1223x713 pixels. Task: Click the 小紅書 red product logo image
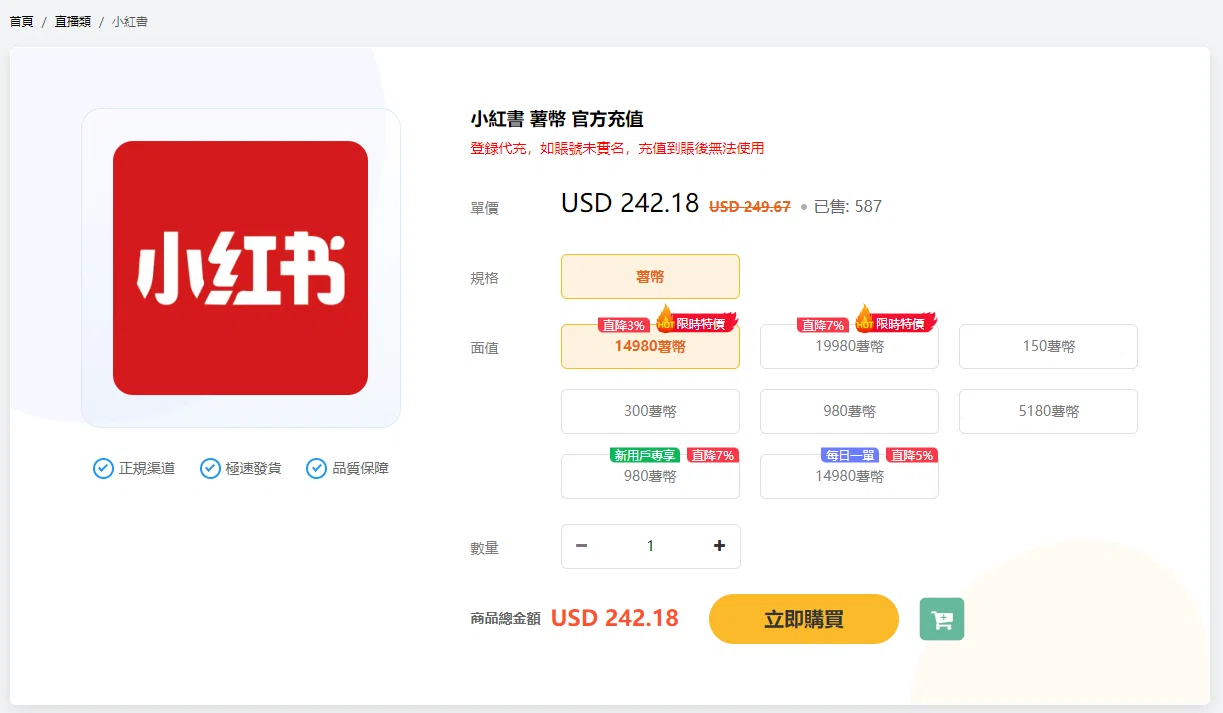[240, 268]
